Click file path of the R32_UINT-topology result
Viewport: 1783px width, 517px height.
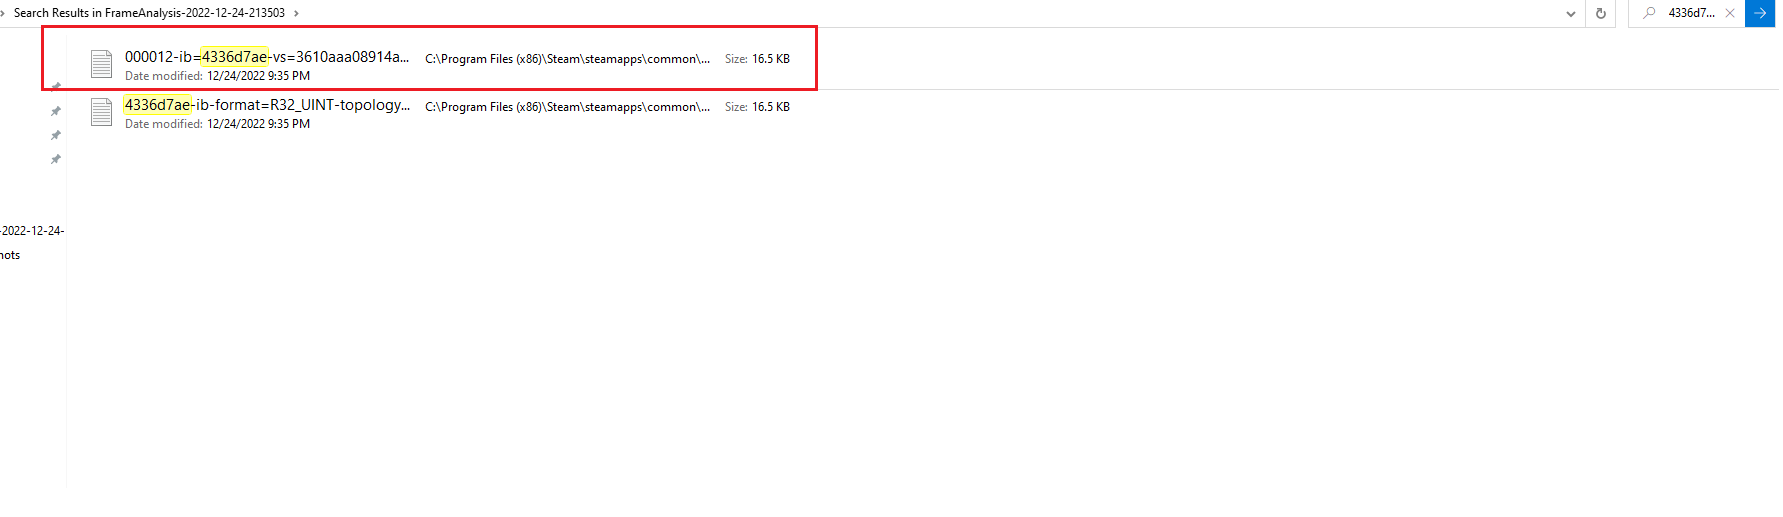tap(567, 107)
